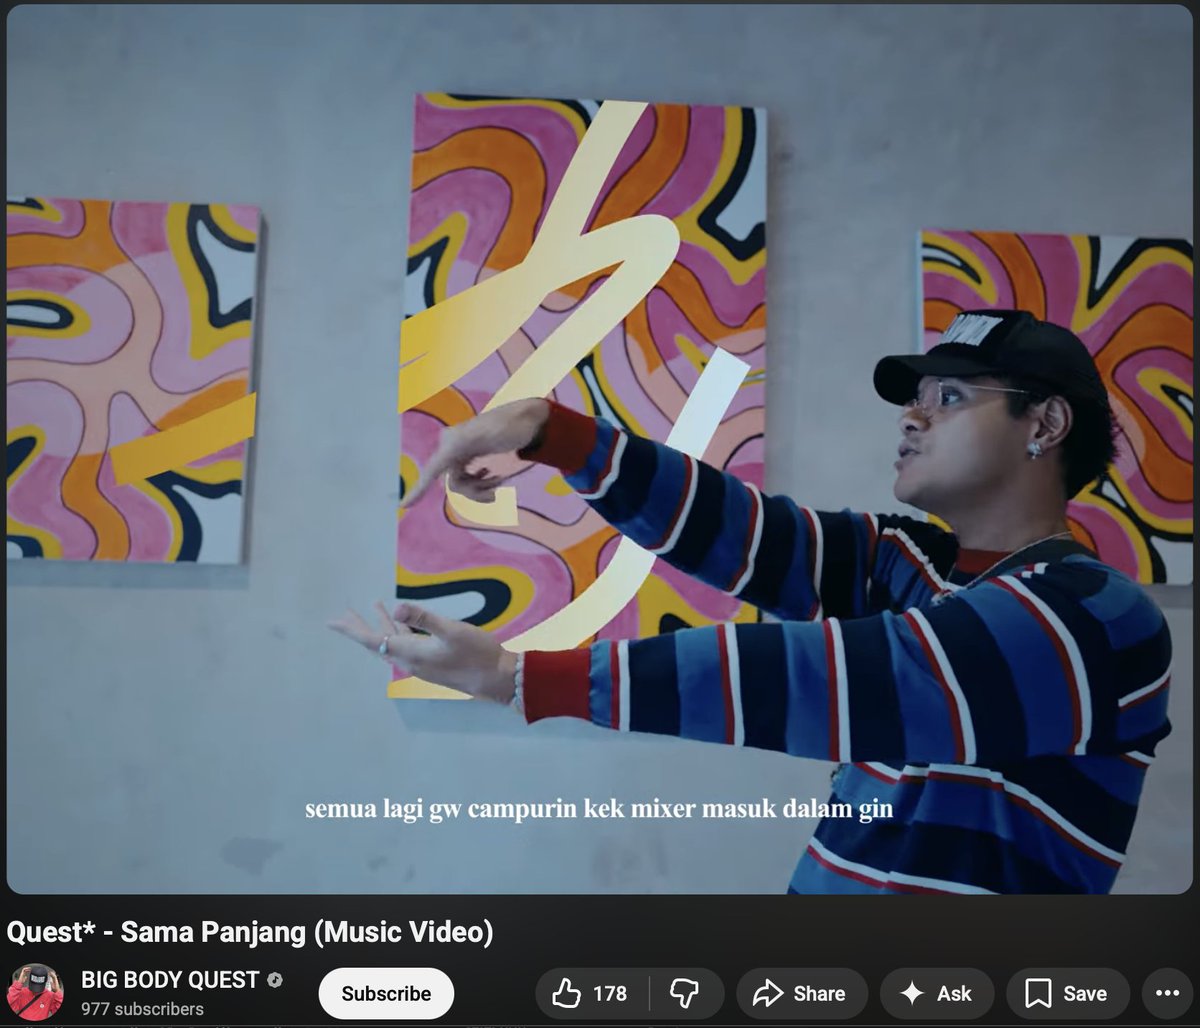The image size is (1200, 1028).
Task: Open the BIG BODY QUEST channel avatar
Action: click(35, 992)
